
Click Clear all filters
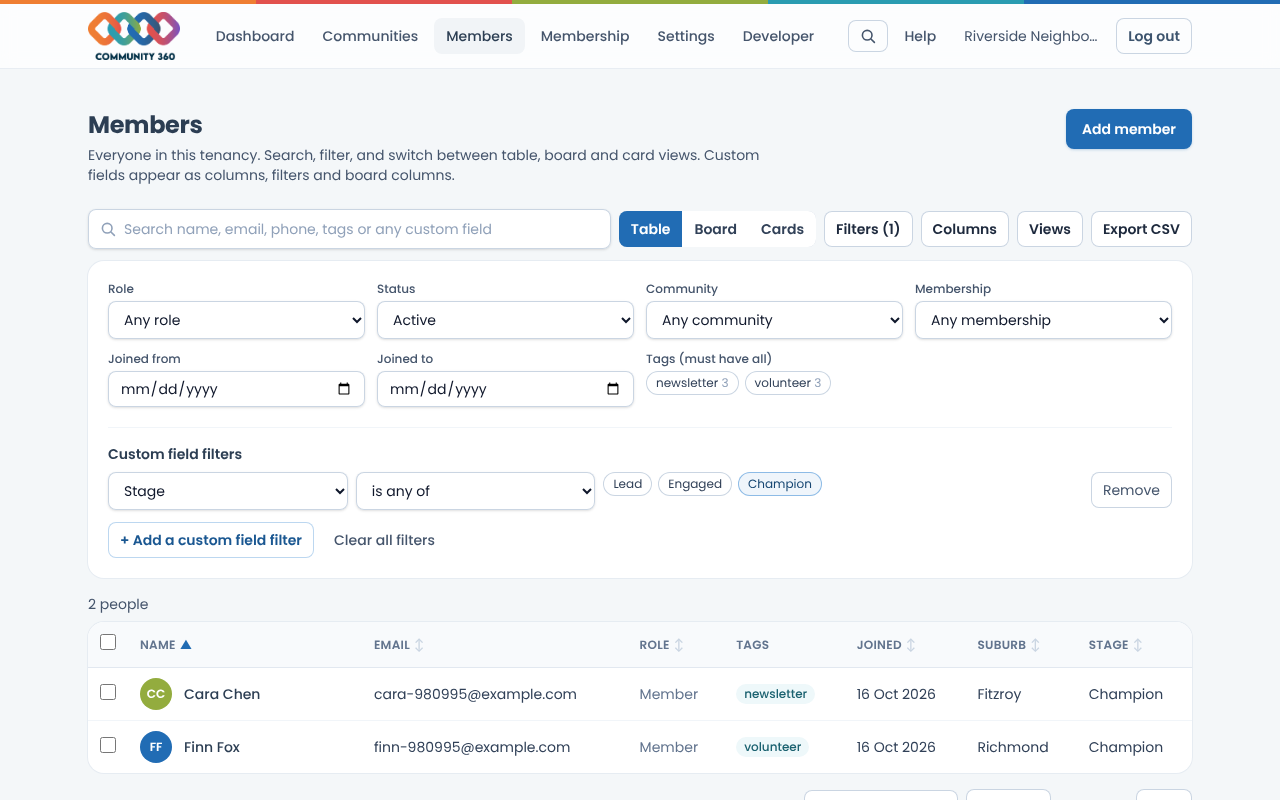[384, 540]
